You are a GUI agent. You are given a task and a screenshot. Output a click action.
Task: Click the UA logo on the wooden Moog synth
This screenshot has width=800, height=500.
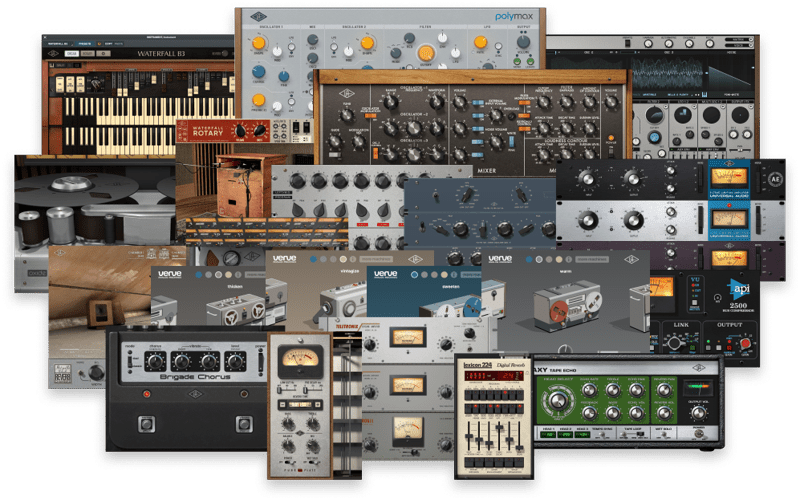point(347,93)
